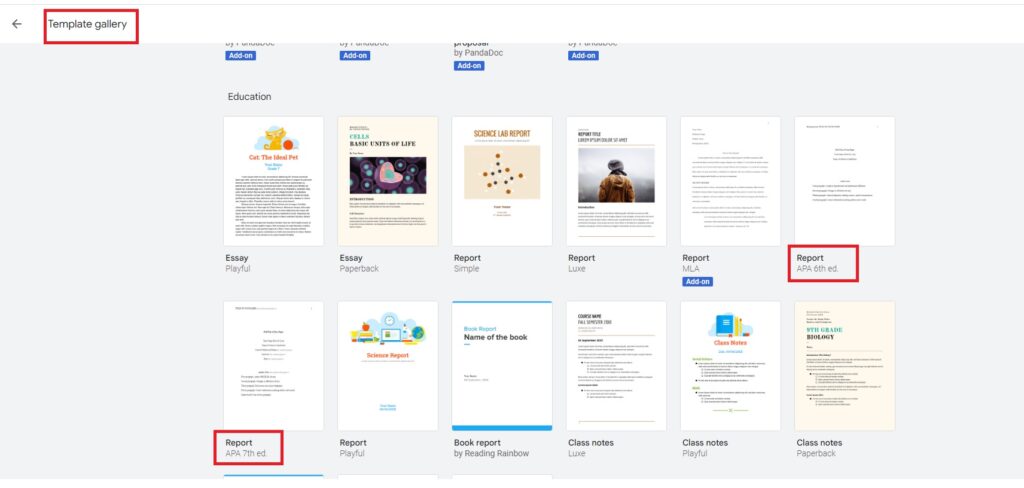Pick the Report APA 7th ed. thumbnail
The image size is (1024, 488).
274,366
